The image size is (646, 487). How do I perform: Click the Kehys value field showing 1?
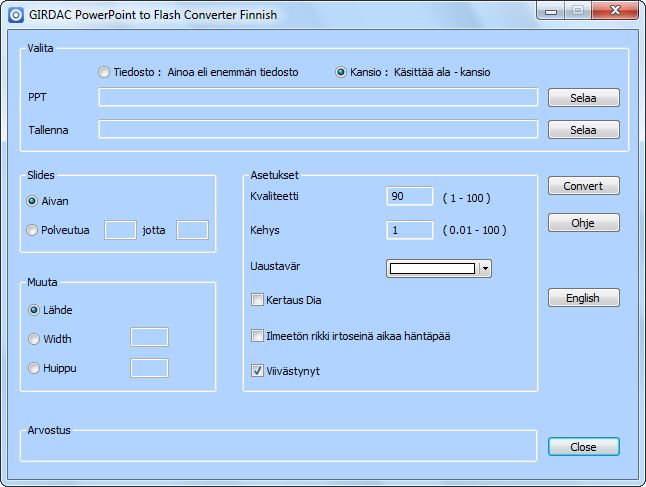(410, 230)
